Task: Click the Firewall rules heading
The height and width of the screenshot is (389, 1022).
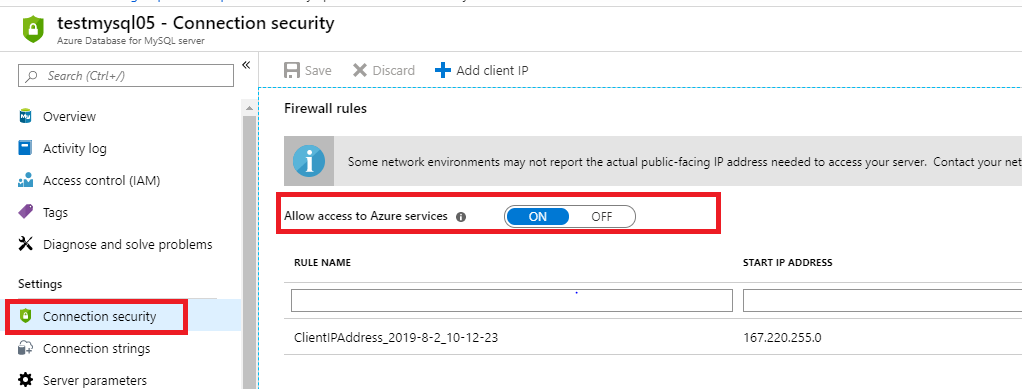Action: [325, 108]
